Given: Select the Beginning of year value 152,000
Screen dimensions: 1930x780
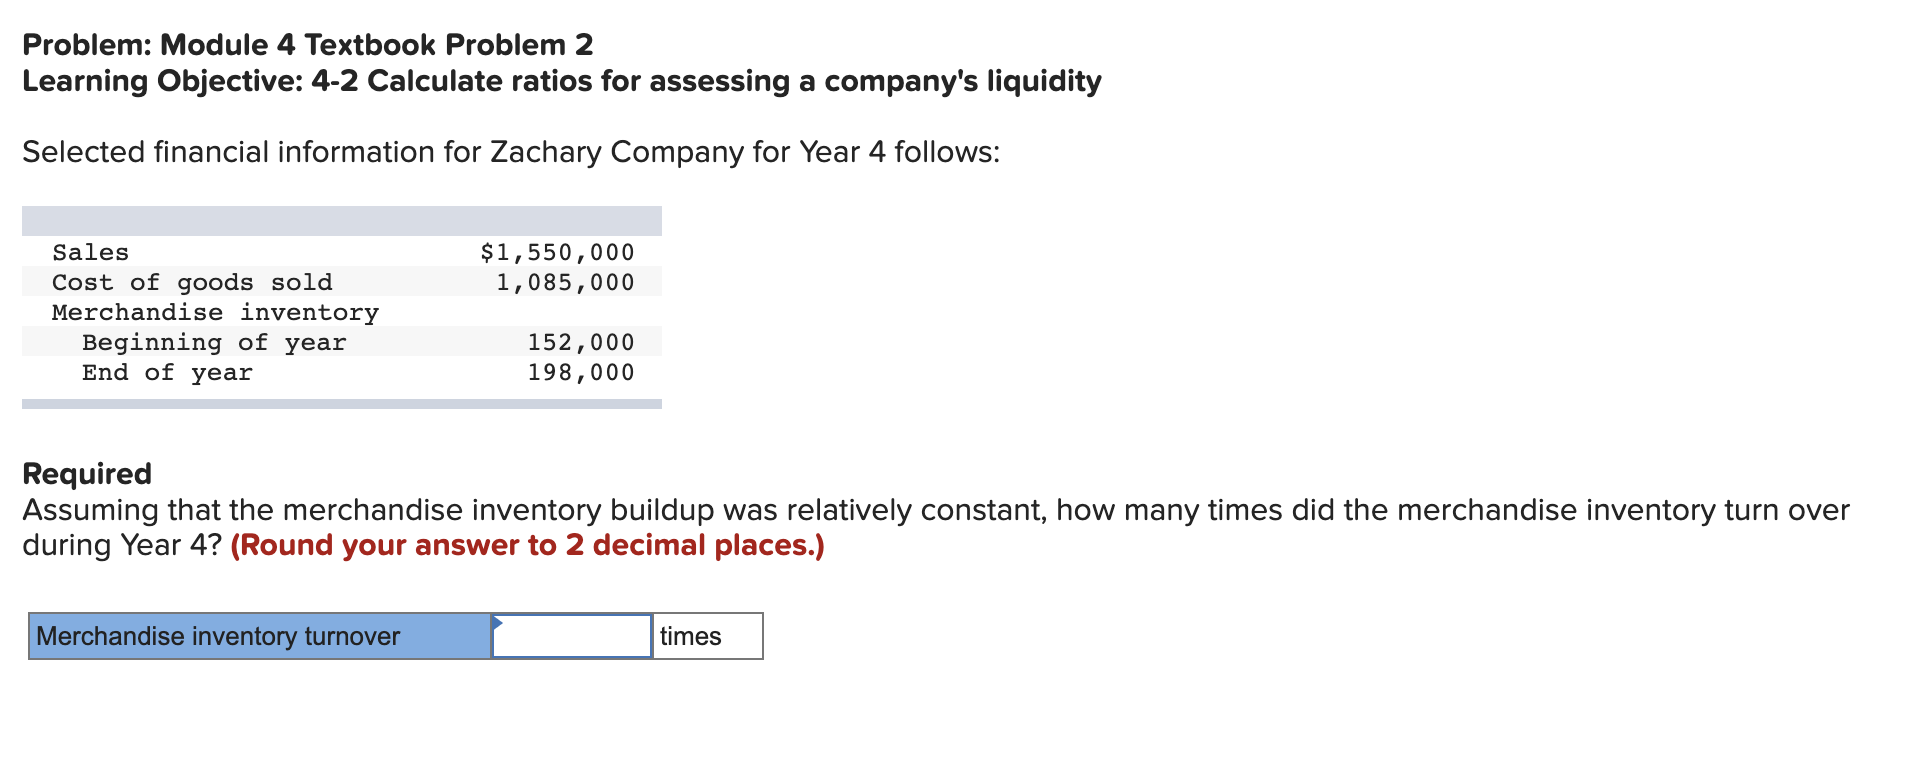Looking at the screenshot, I should [580, 342].
